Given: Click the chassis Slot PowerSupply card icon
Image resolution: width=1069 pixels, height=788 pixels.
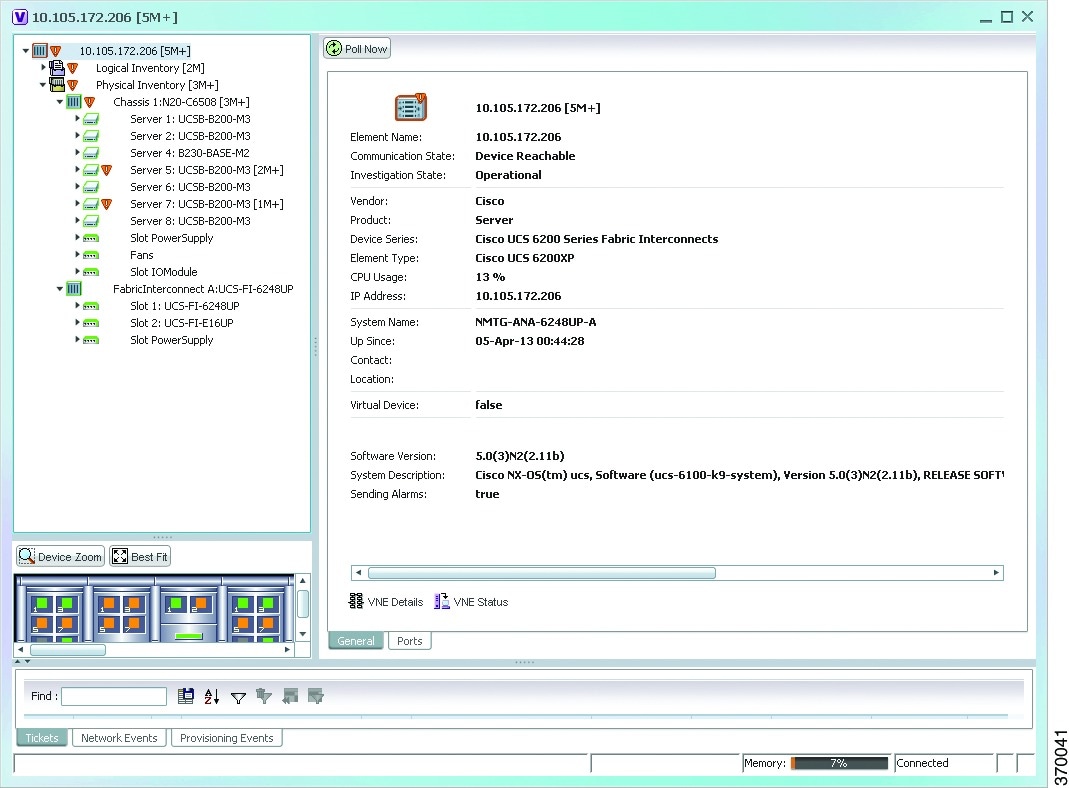Looking at the screenshot, I should tap(91, 238).
